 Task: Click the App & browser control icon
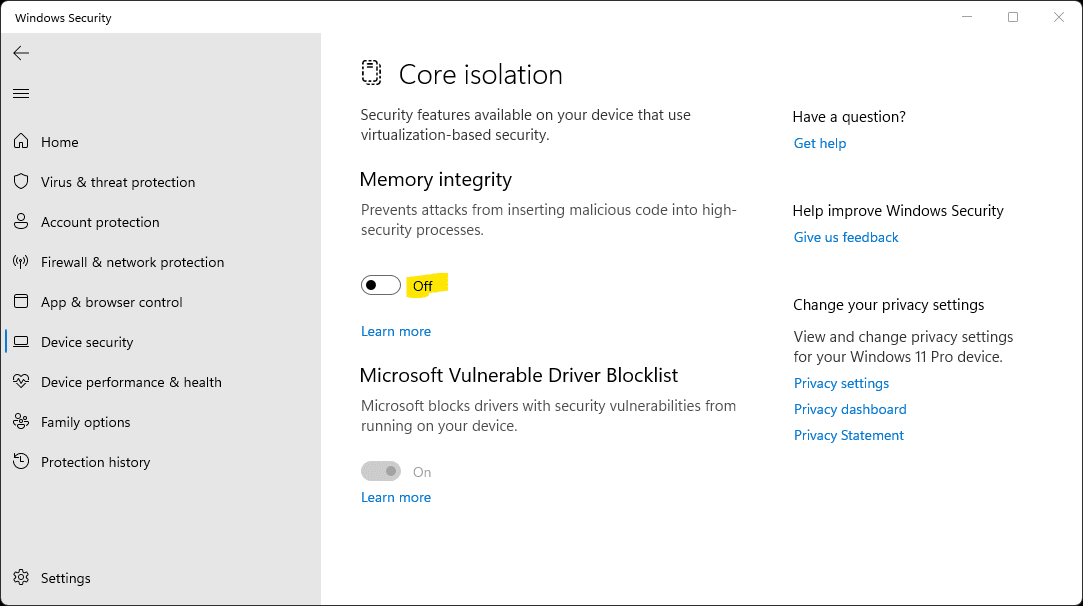20,302
